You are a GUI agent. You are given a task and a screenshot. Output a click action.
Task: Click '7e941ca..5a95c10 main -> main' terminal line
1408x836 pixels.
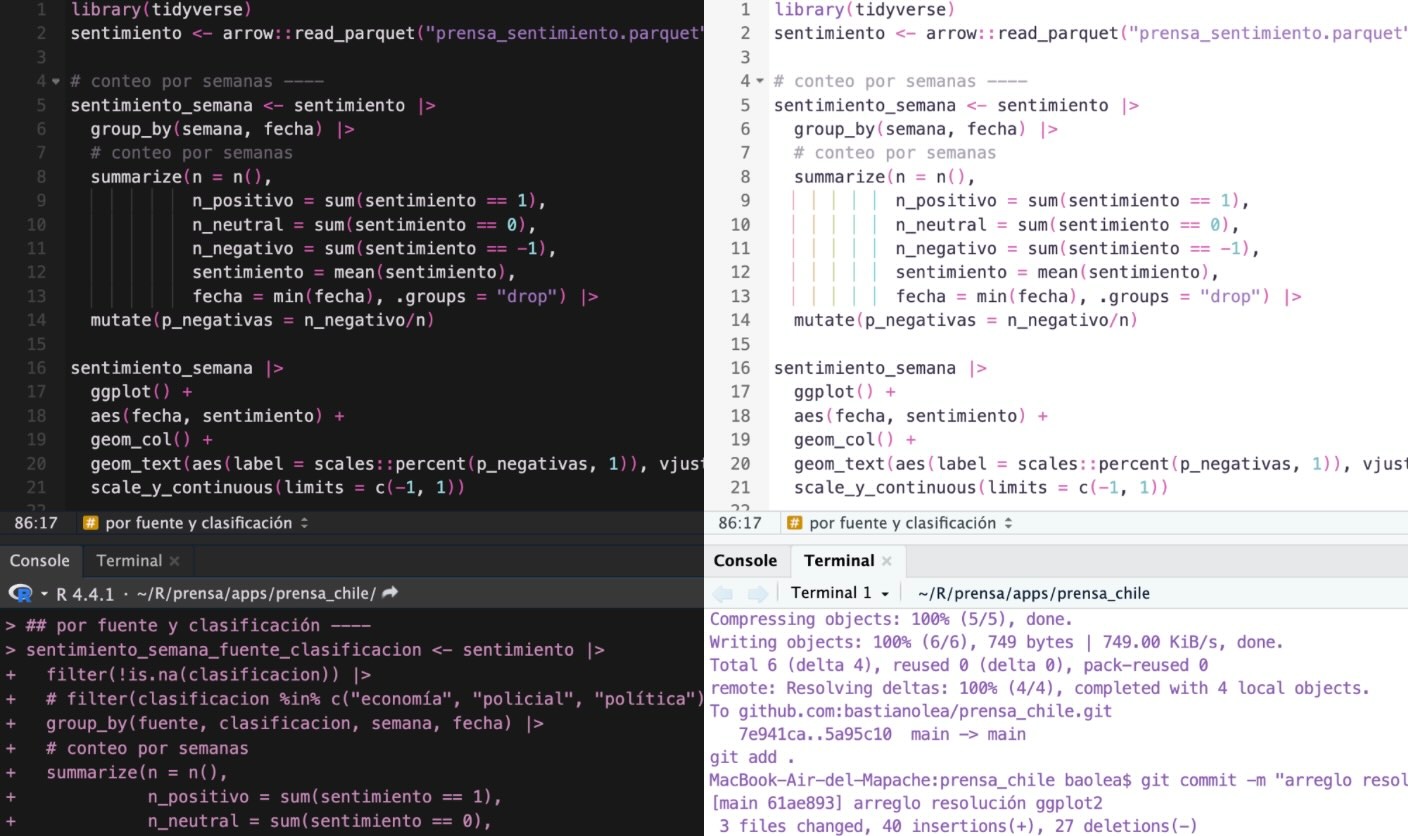pyautogui.click(x=882, y=734)
